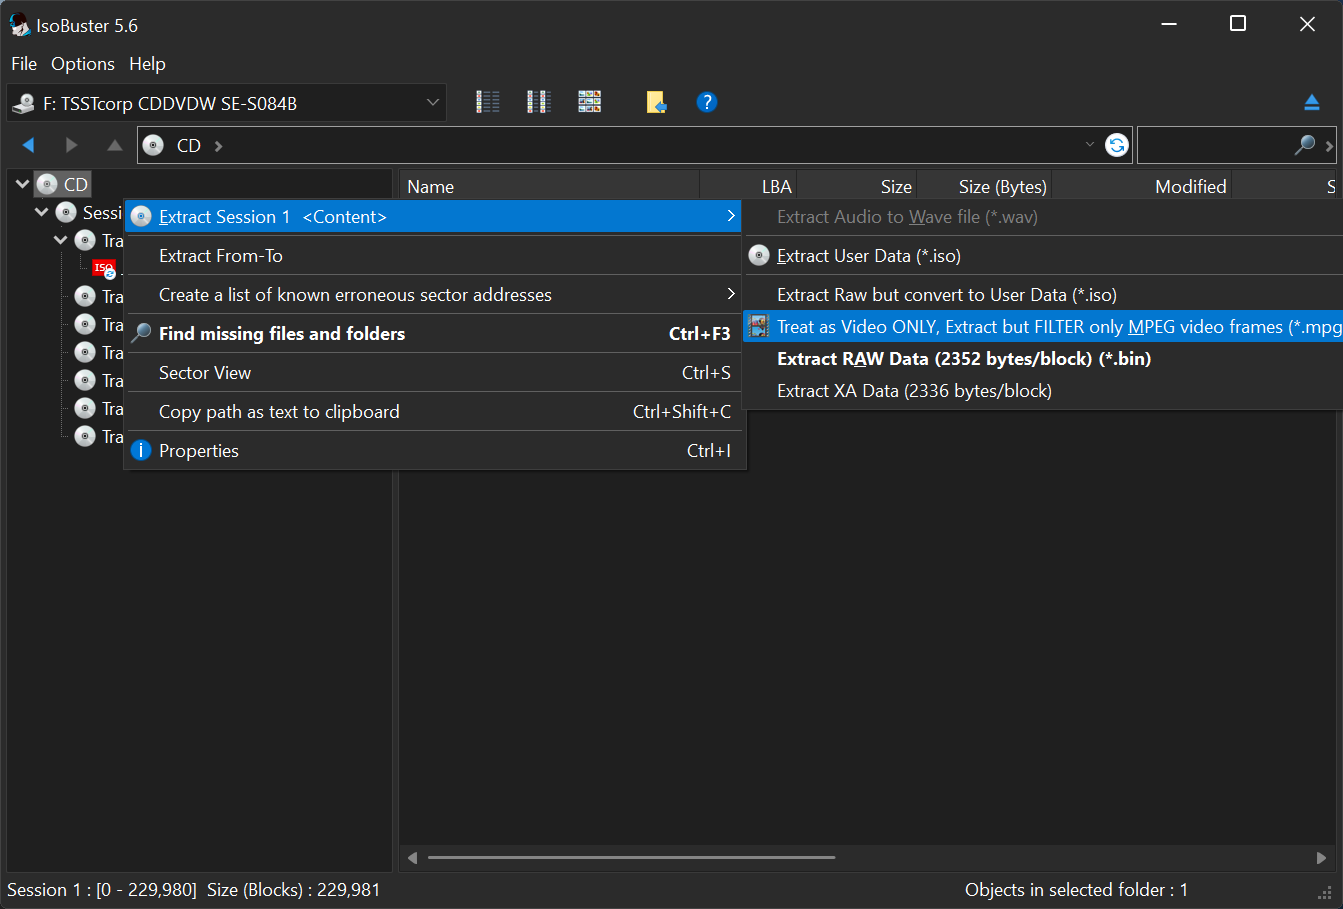Switch to the thumbnails view
The image size is (1343, 909).
pyautogui.click(x=589, y=101)
